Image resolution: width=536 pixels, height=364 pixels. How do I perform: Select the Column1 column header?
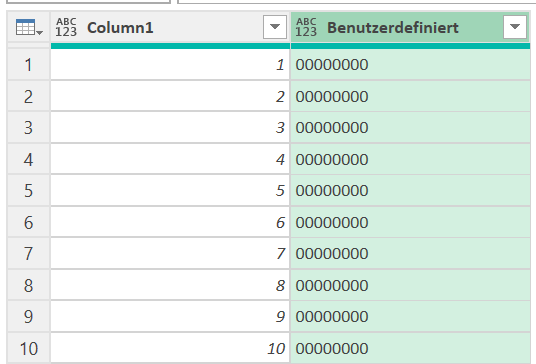[170, 27]
